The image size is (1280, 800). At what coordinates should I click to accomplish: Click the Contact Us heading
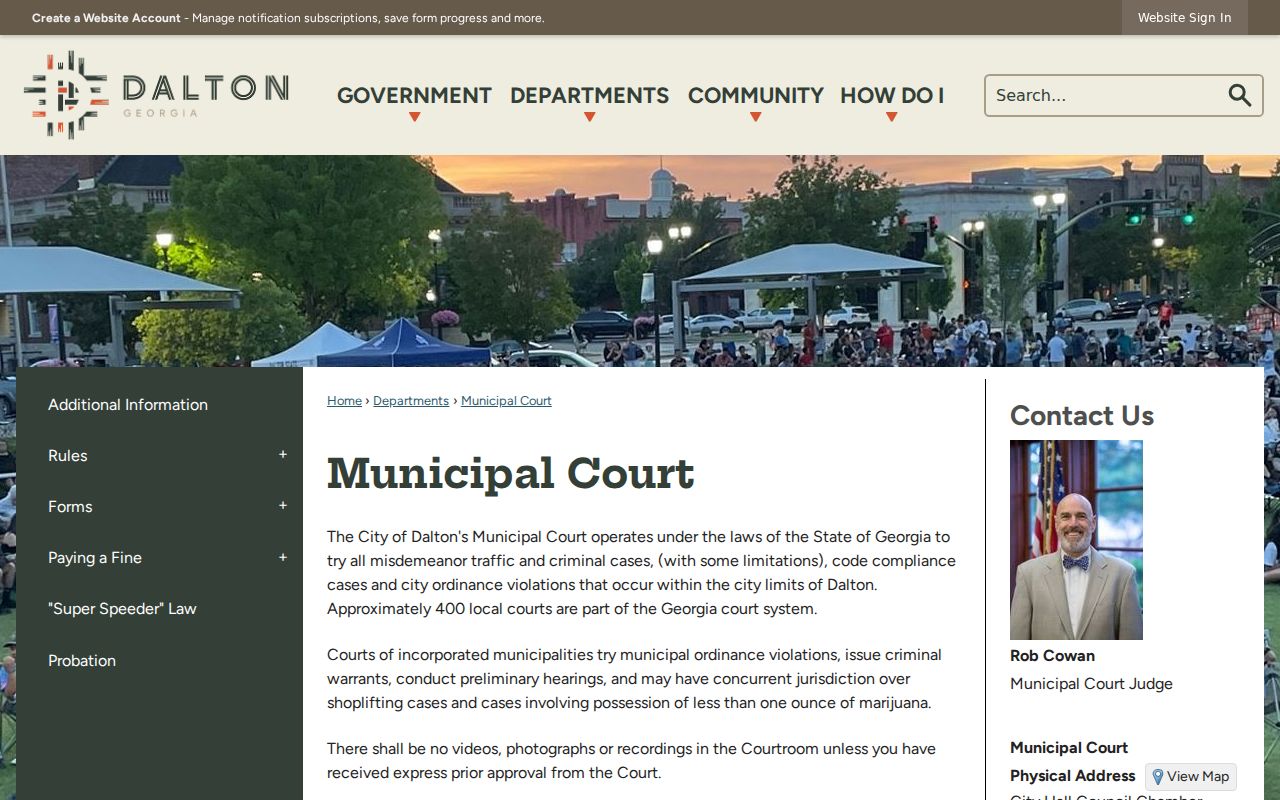pos(1082,415)
